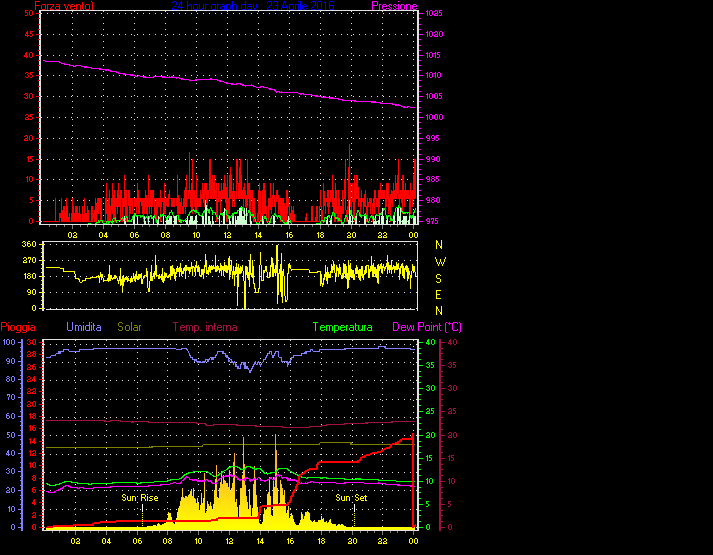Select the 'Pioggia' legend label
This screenshot has height=555, width=713.
coord(18,327)
